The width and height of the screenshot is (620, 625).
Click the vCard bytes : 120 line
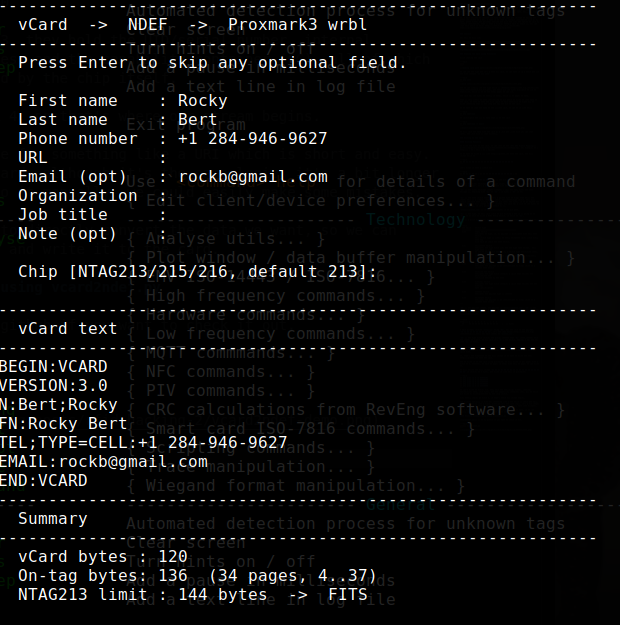click(103, 557)
